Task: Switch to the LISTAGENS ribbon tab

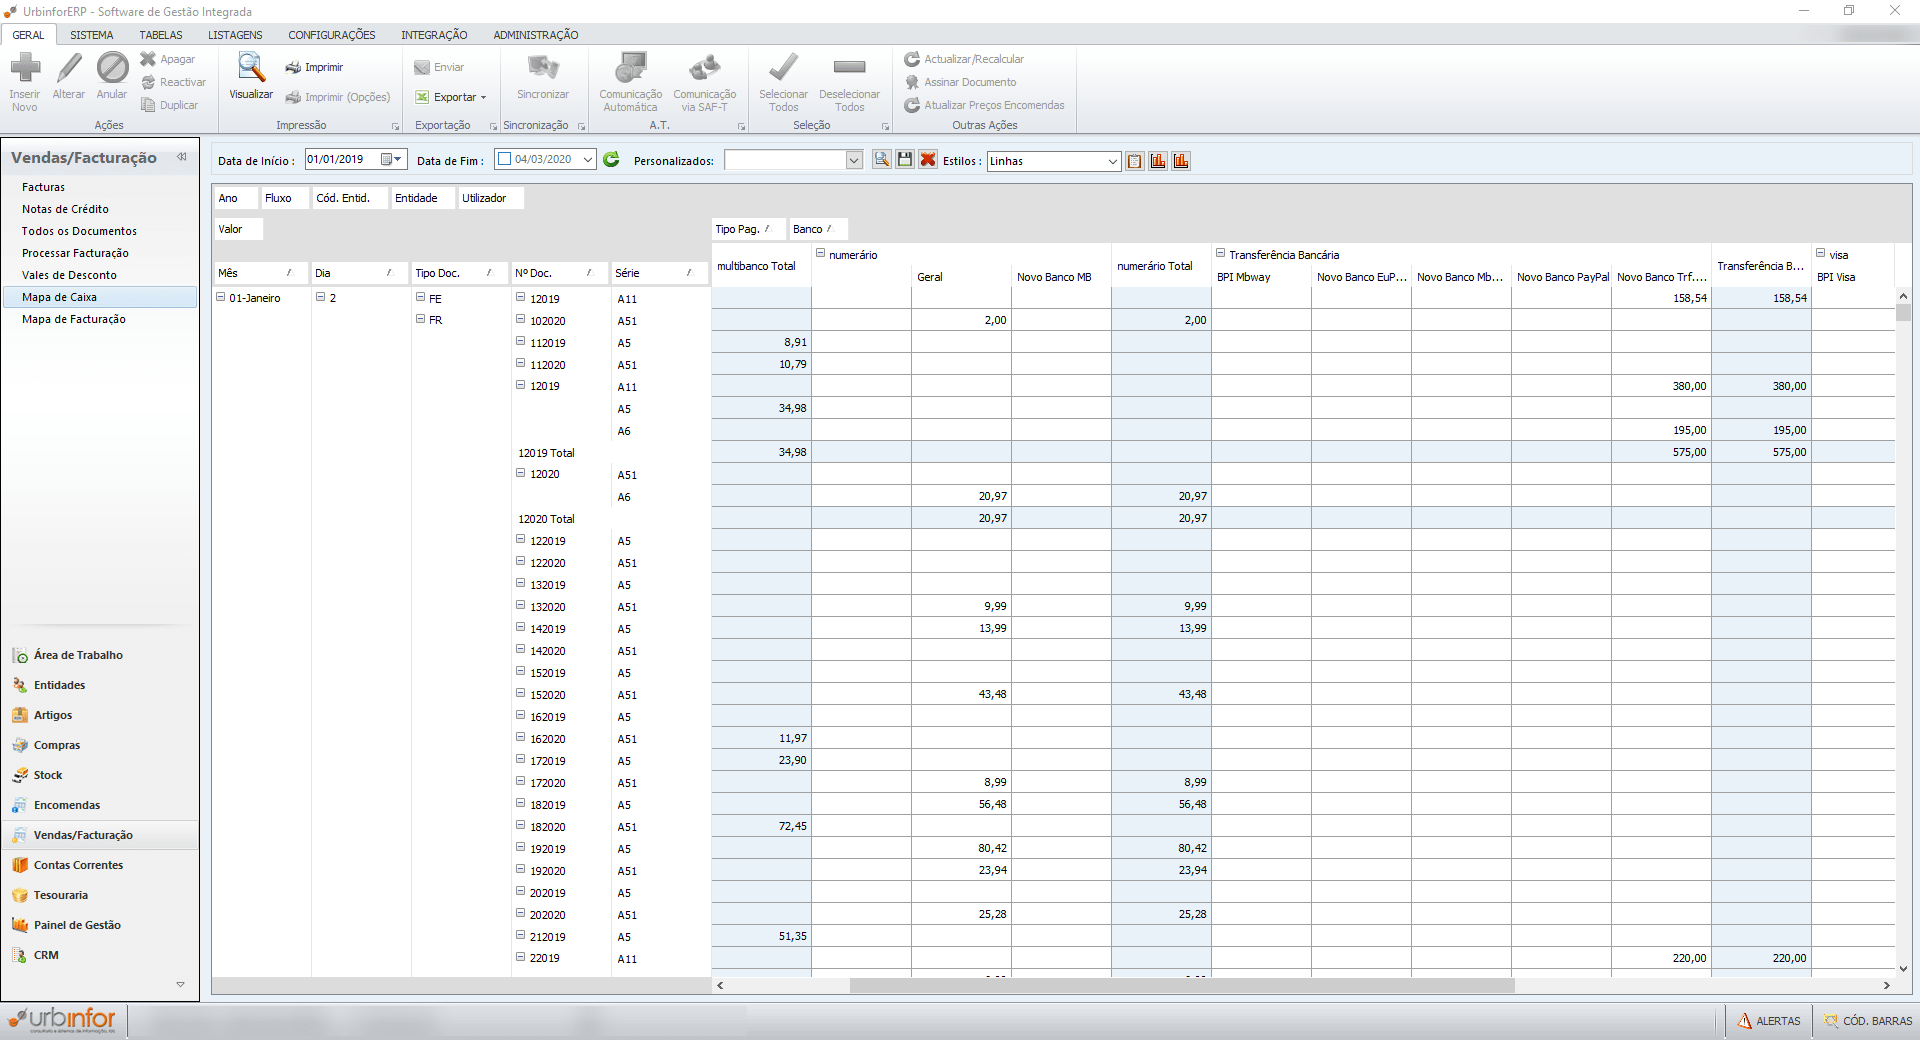Action: tap(235, 35)
